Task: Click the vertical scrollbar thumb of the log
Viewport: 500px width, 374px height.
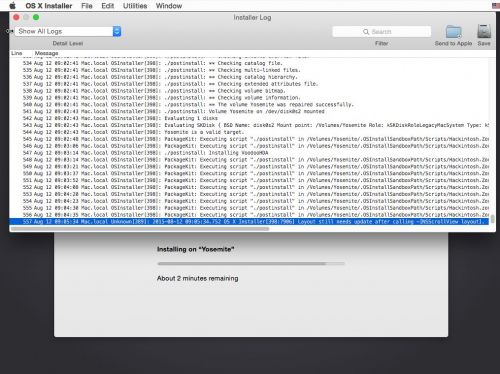Action: point(492,219)
